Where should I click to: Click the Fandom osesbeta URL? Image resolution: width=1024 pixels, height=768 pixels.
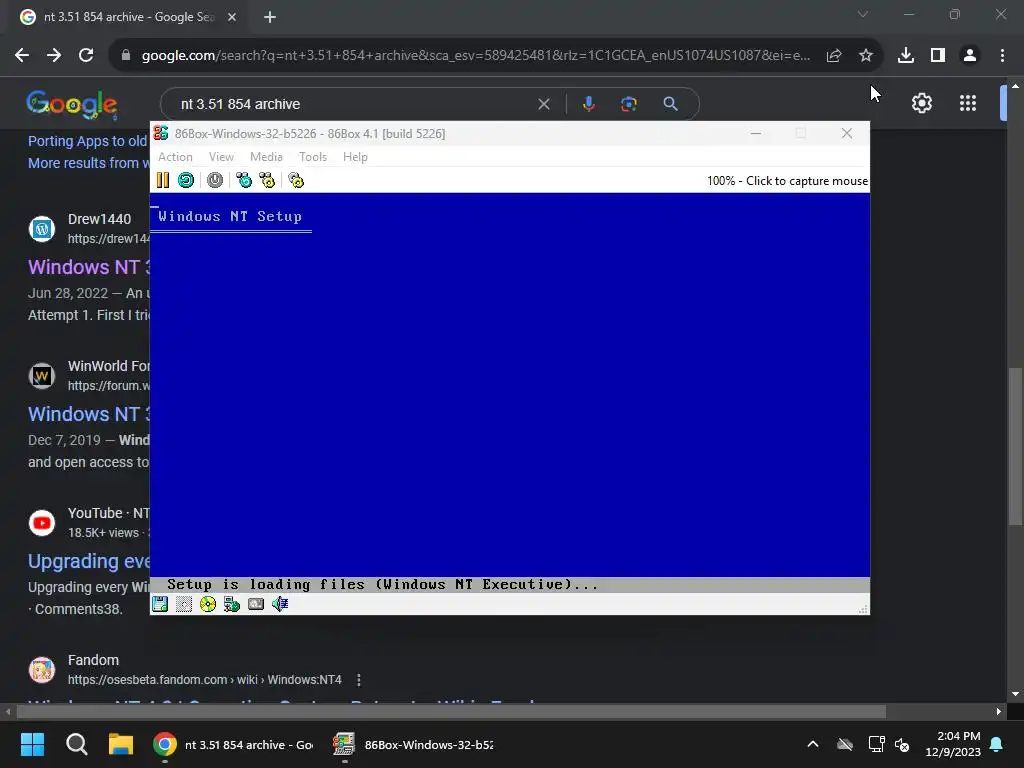point(204,680)
